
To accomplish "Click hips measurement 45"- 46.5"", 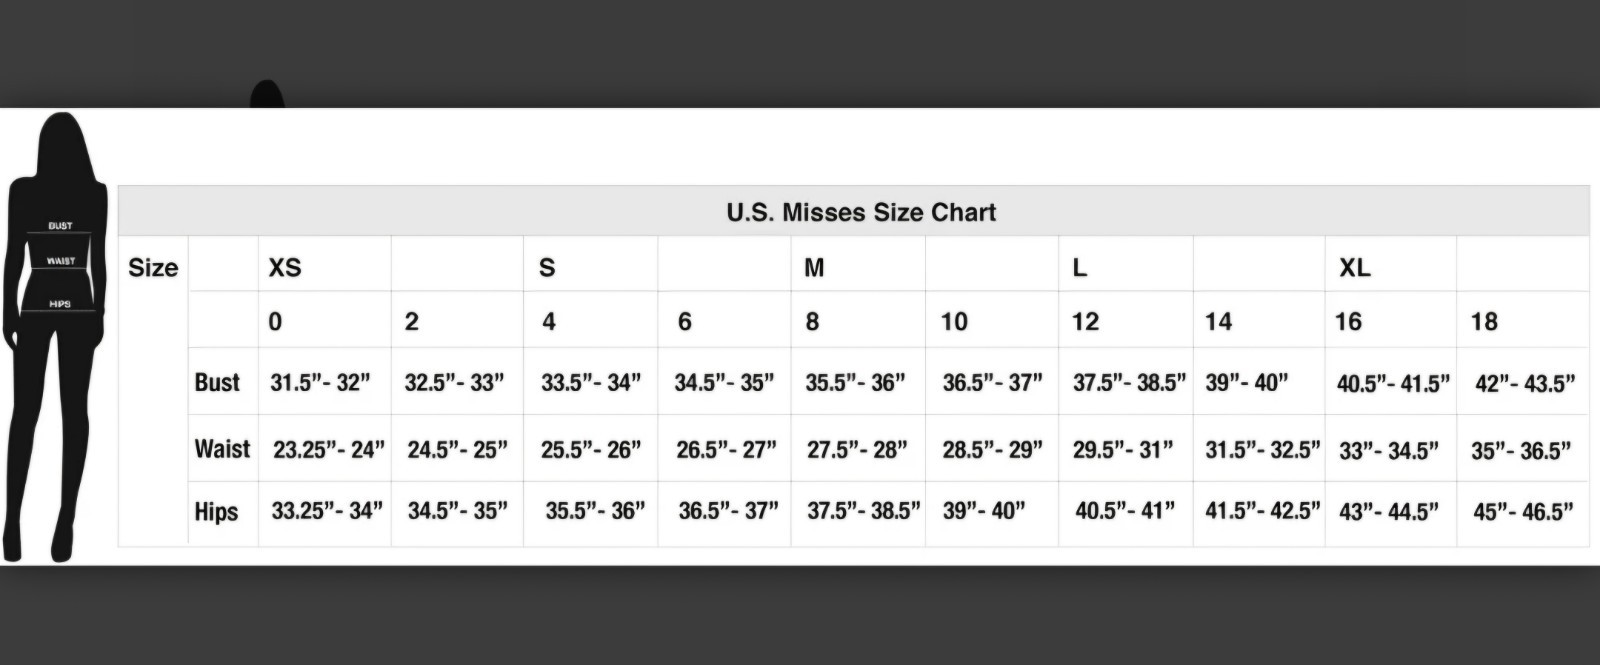I will click(1523, 512).
